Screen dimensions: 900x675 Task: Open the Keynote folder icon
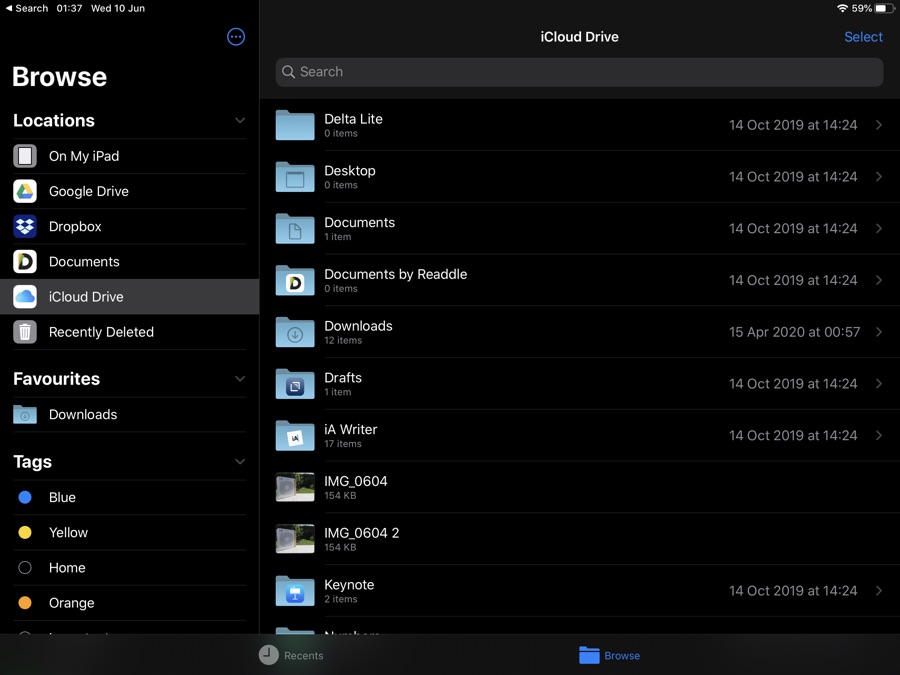click(x=295, y=591)
